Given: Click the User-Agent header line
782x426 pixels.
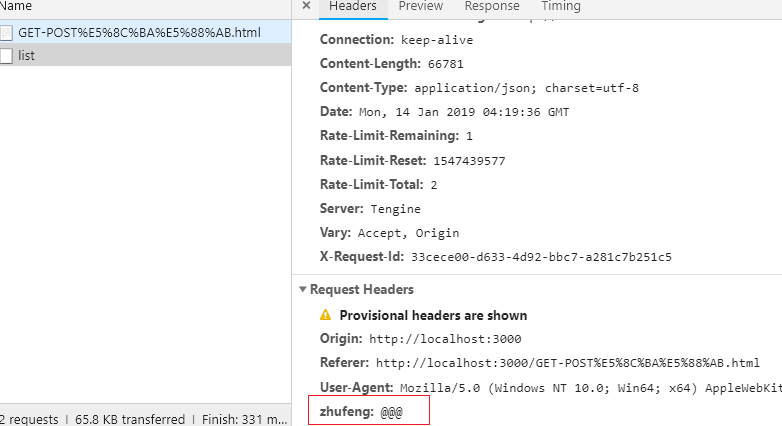Looking at the screenshot, I should pos(550,387).
